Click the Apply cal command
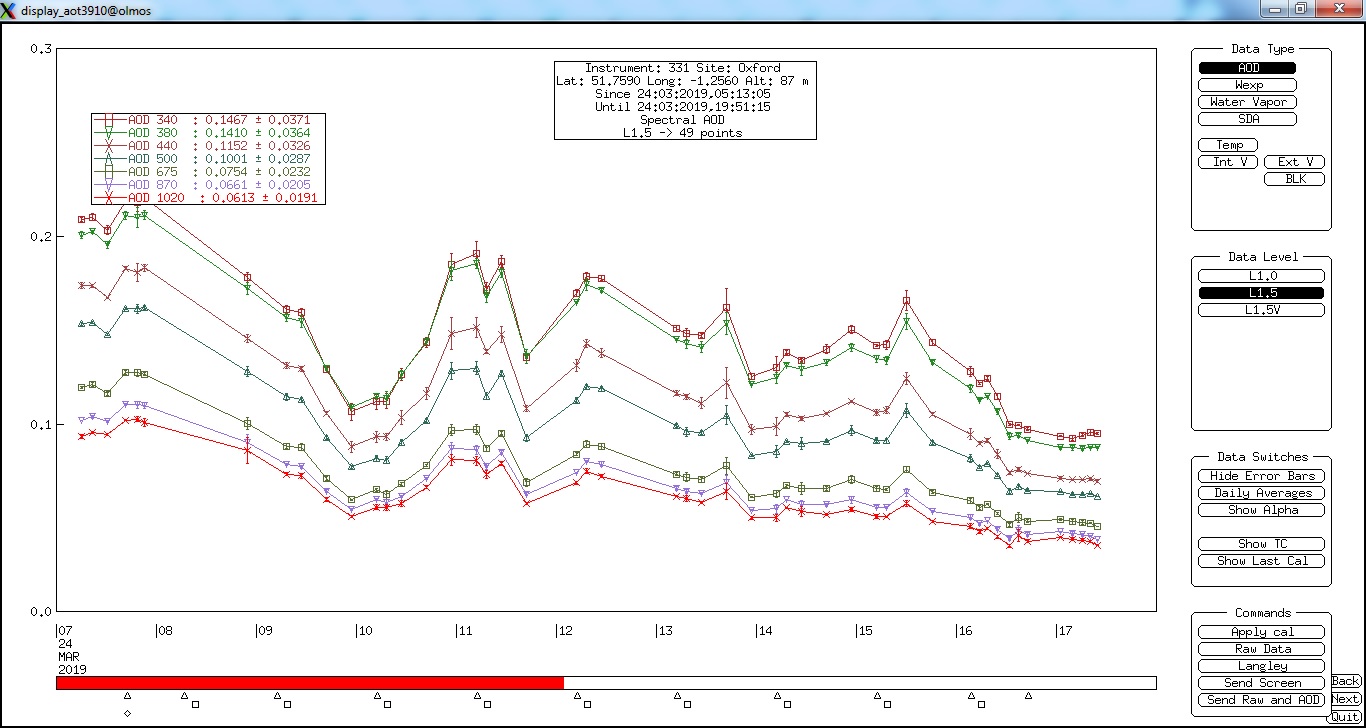 pyautogui.click(x=1261, y=632)
